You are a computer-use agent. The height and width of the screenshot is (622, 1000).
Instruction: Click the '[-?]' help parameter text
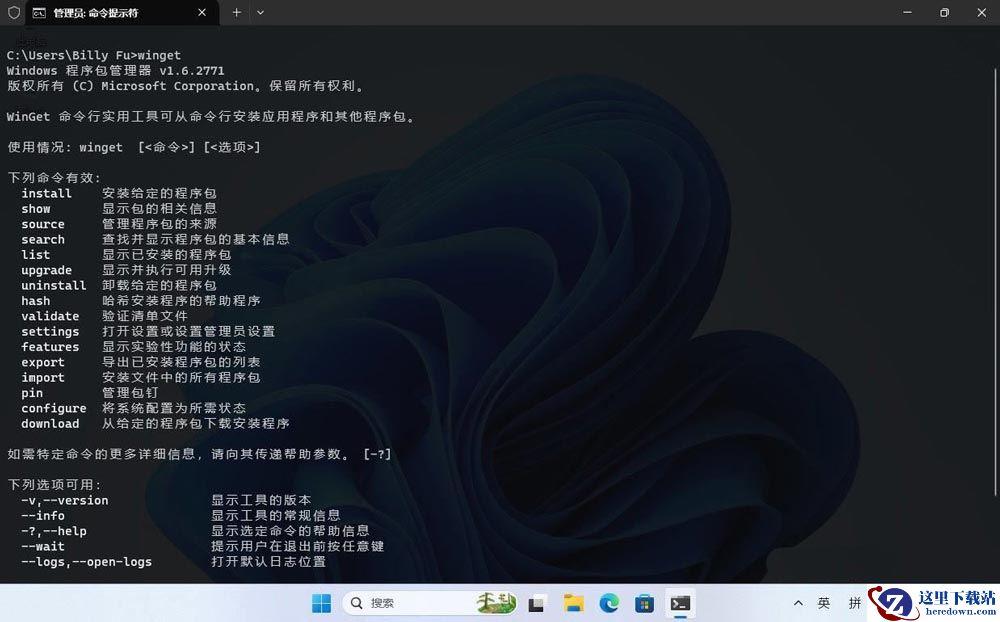coord(377,454)
